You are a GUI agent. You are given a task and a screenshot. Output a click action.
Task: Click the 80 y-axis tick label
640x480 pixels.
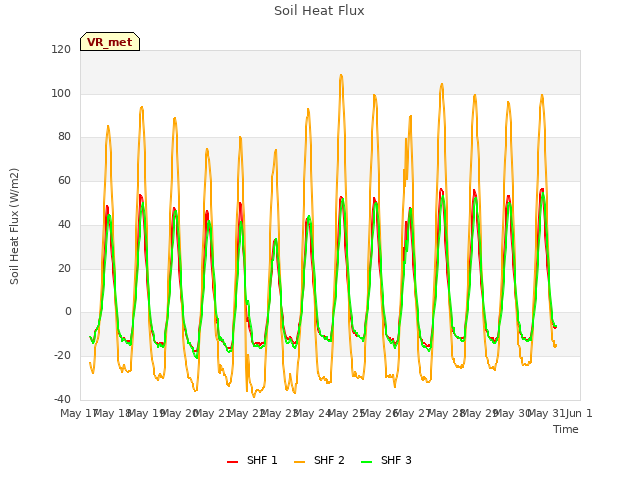click(64, 137)
